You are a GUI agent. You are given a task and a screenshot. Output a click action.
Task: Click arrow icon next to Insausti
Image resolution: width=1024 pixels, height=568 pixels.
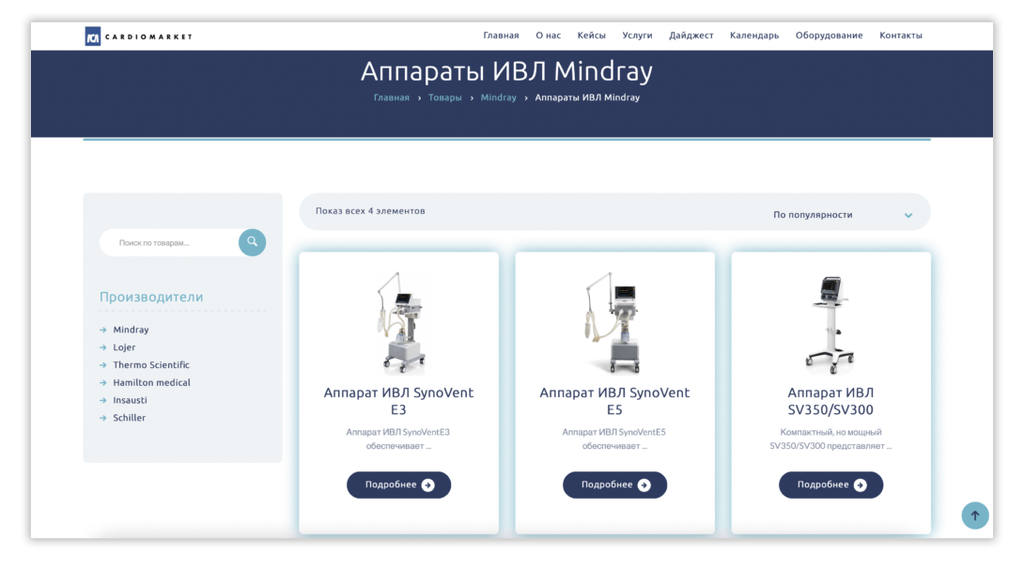pos(103,400)
